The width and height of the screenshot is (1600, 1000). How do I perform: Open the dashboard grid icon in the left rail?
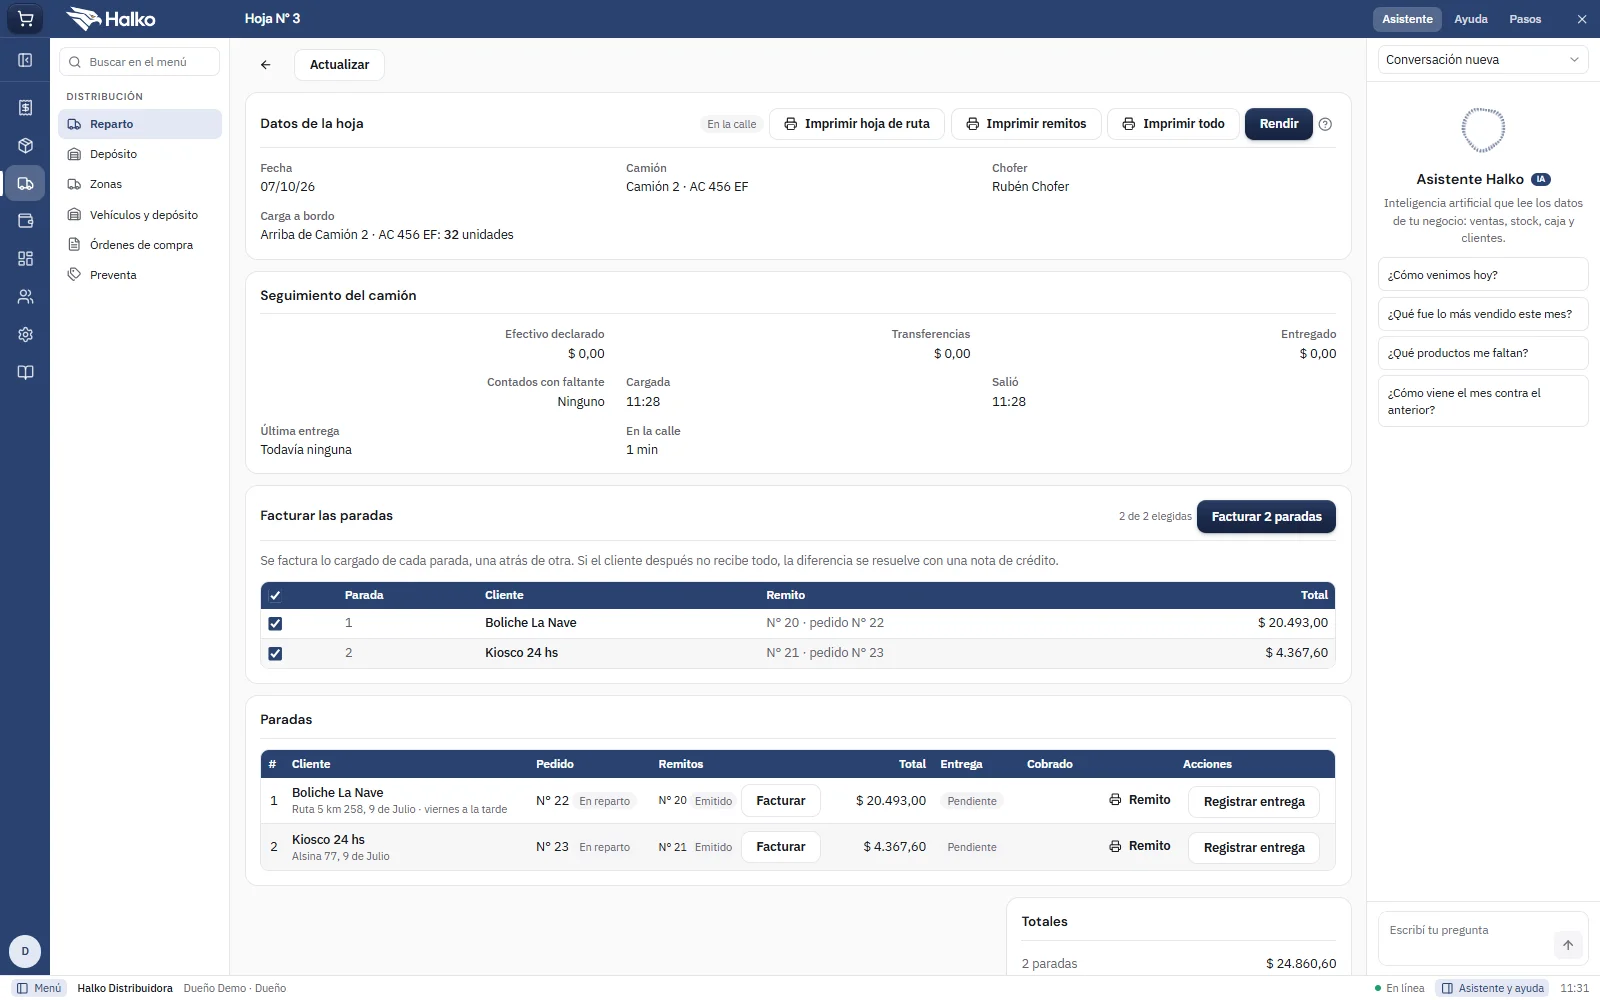(x=25, y=259)
